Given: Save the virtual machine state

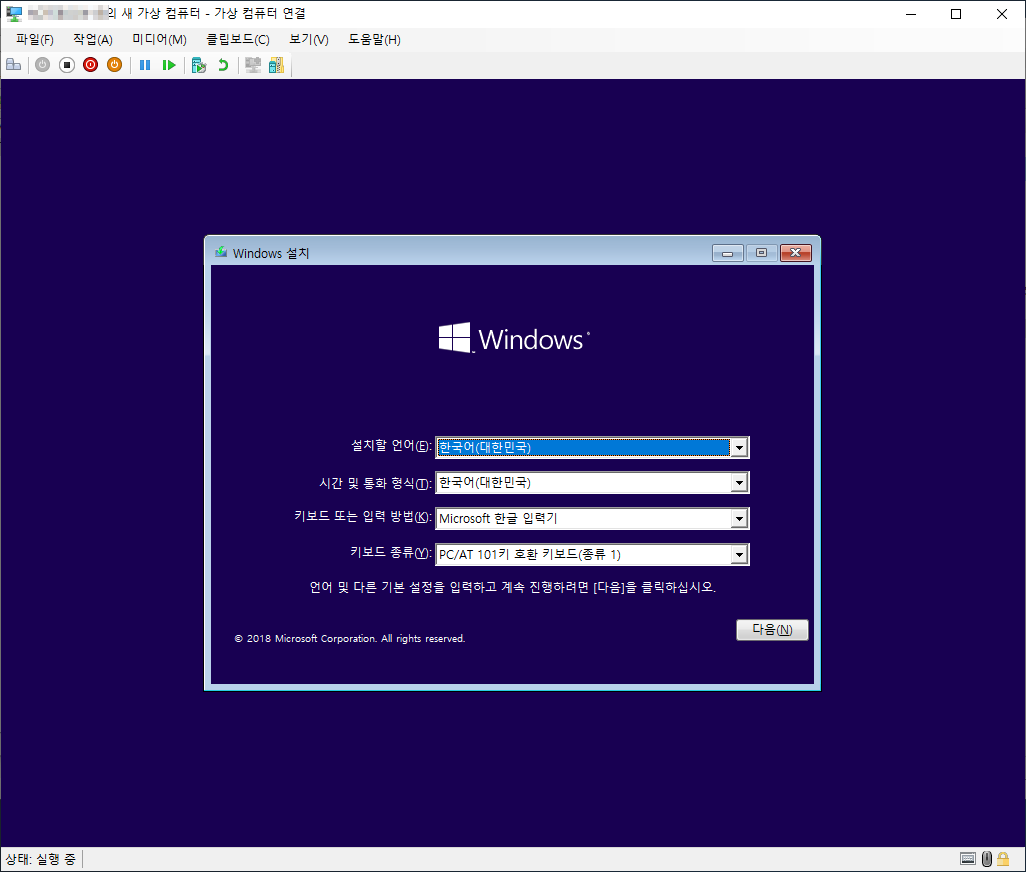Looking at the screenshot, I should pos(114,64).
